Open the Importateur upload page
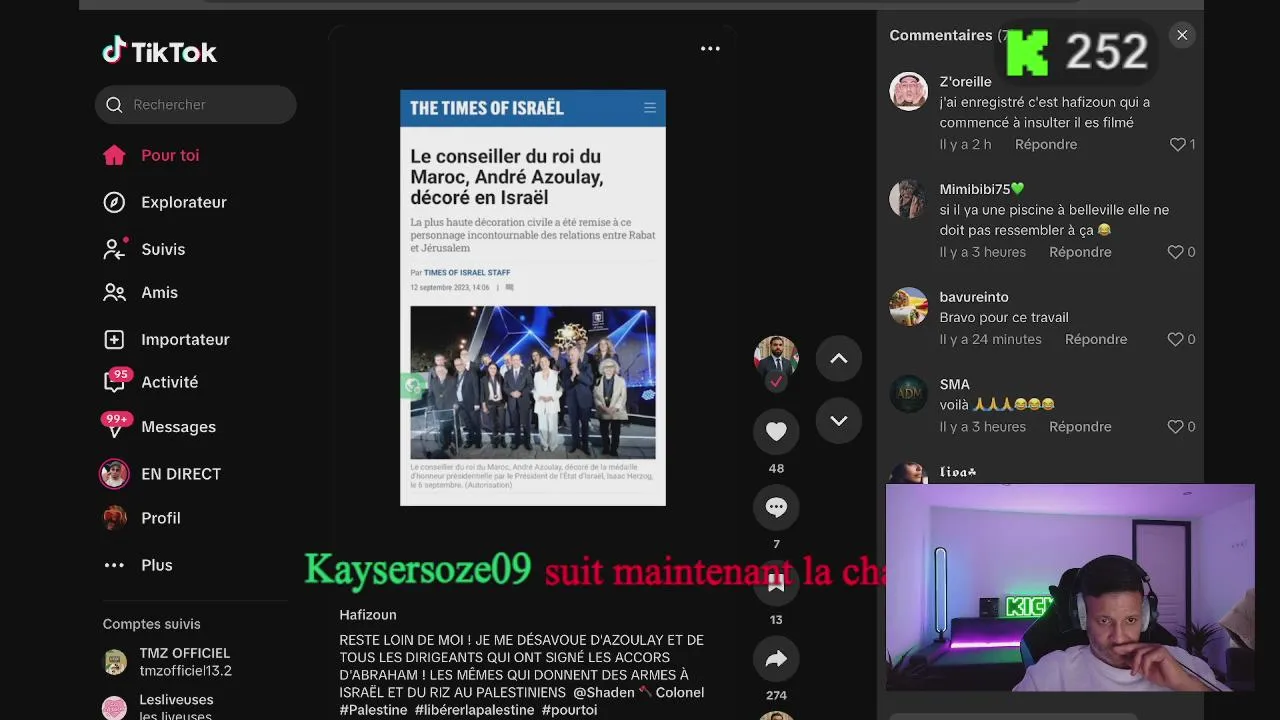This screenshot has width=1280, height=720. pyautogui.click(x=185, y=339)
